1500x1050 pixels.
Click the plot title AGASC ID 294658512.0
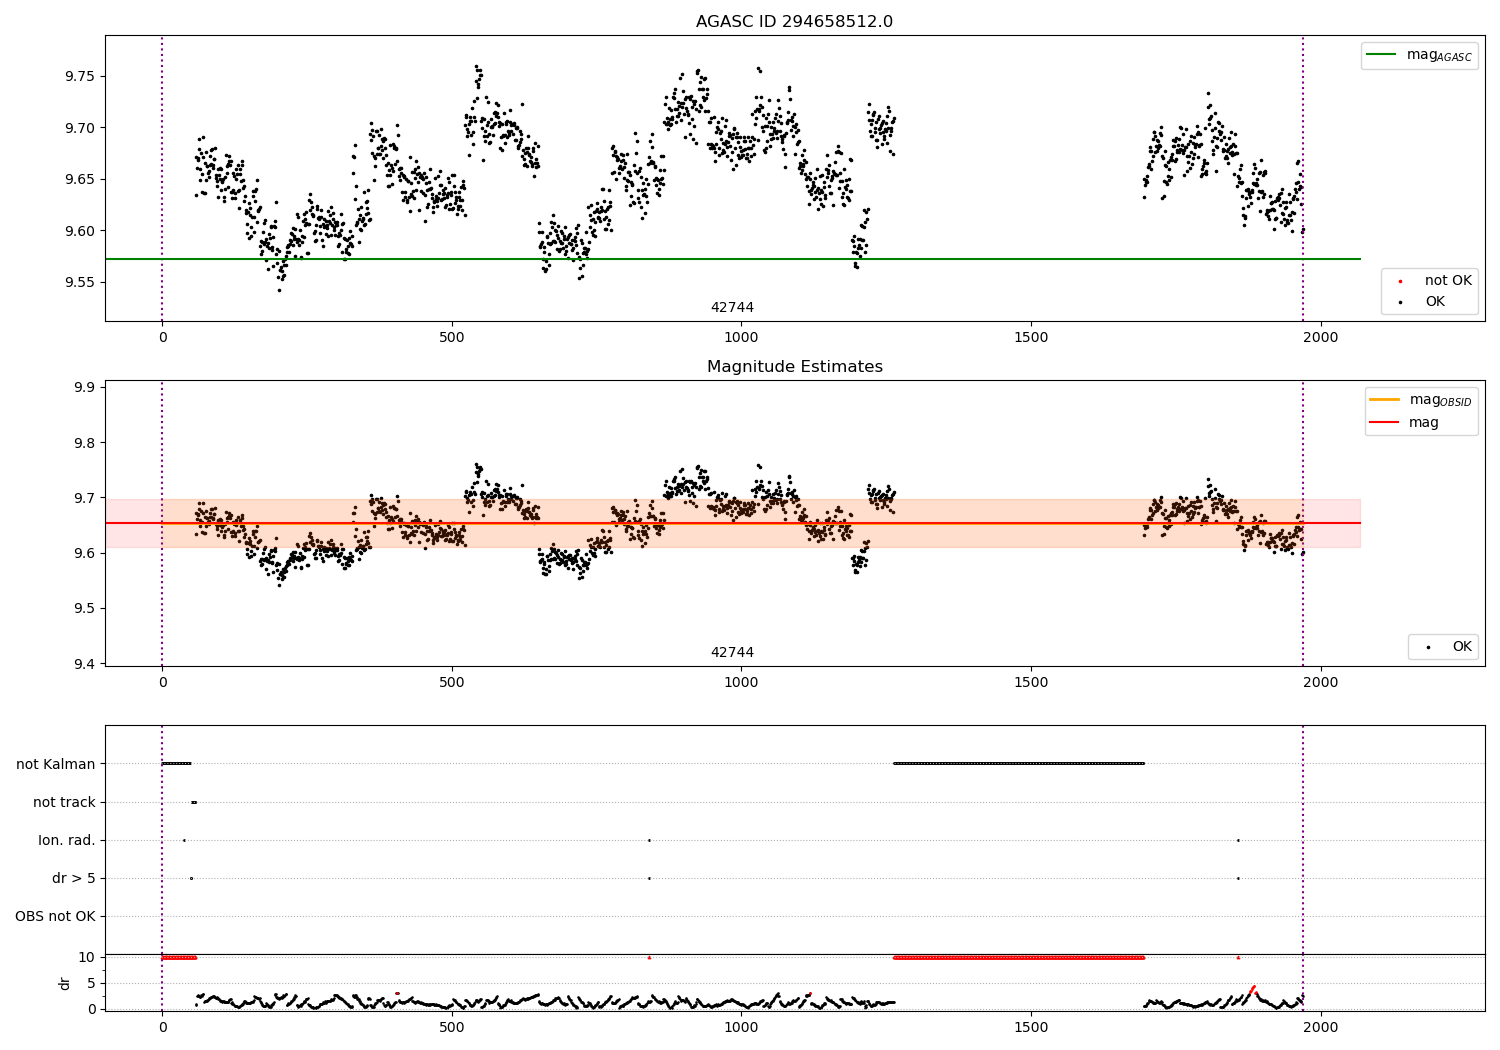click(x=794, y=22)
